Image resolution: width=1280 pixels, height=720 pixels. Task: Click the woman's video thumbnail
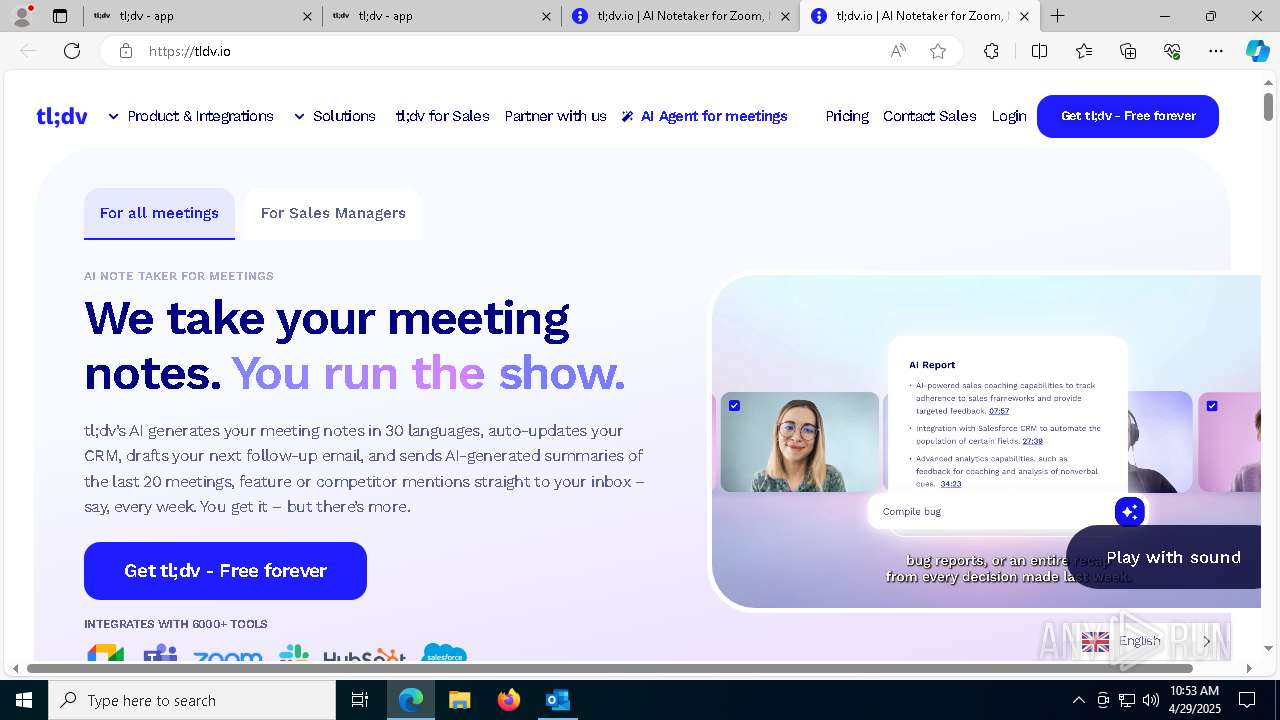(x=800, y=442)
